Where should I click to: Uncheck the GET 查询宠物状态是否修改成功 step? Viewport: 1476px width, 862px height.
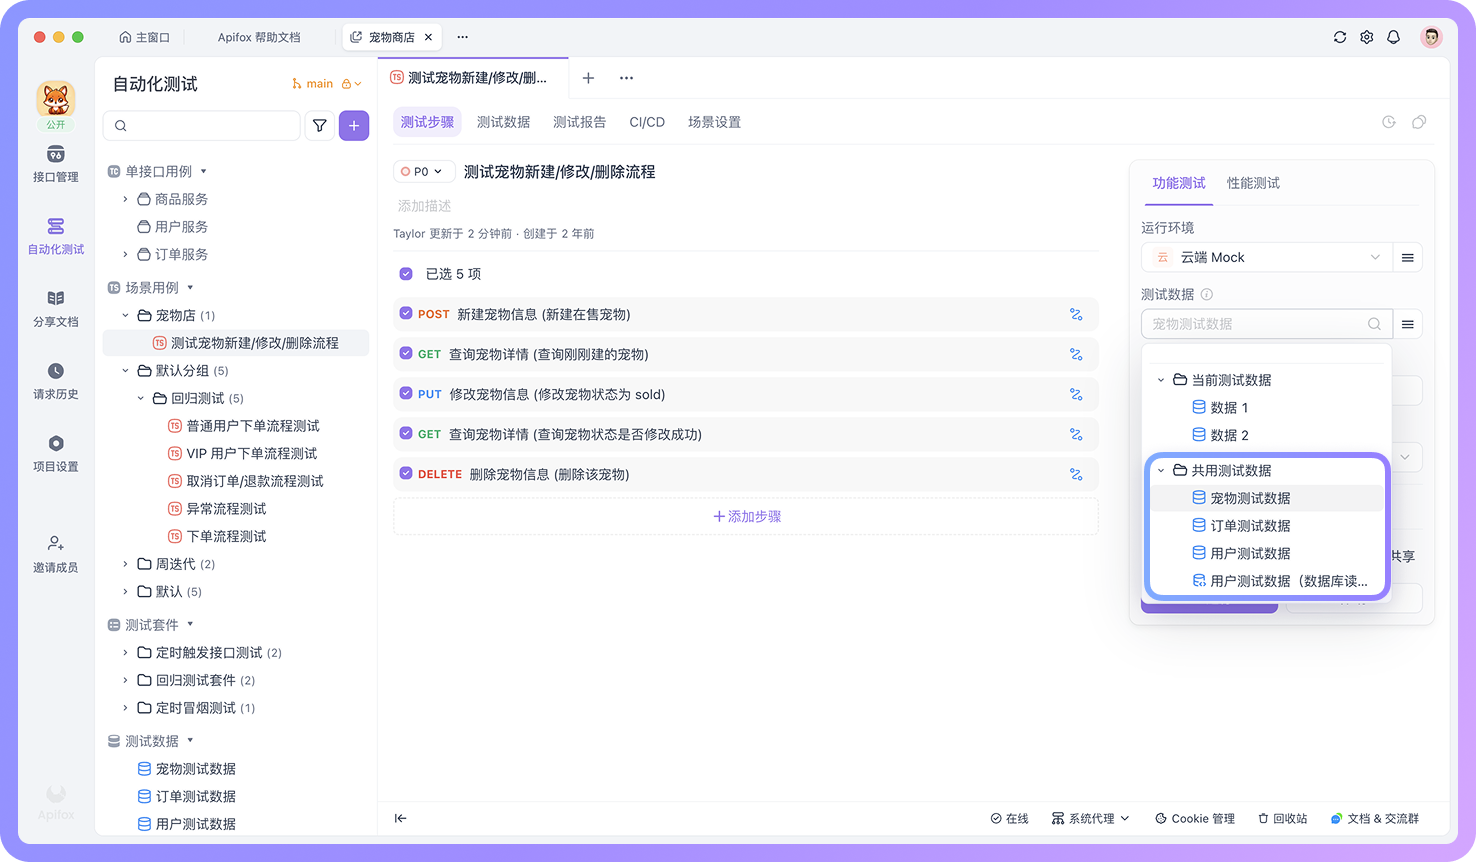pyautogui.click(x=406, y=434)
